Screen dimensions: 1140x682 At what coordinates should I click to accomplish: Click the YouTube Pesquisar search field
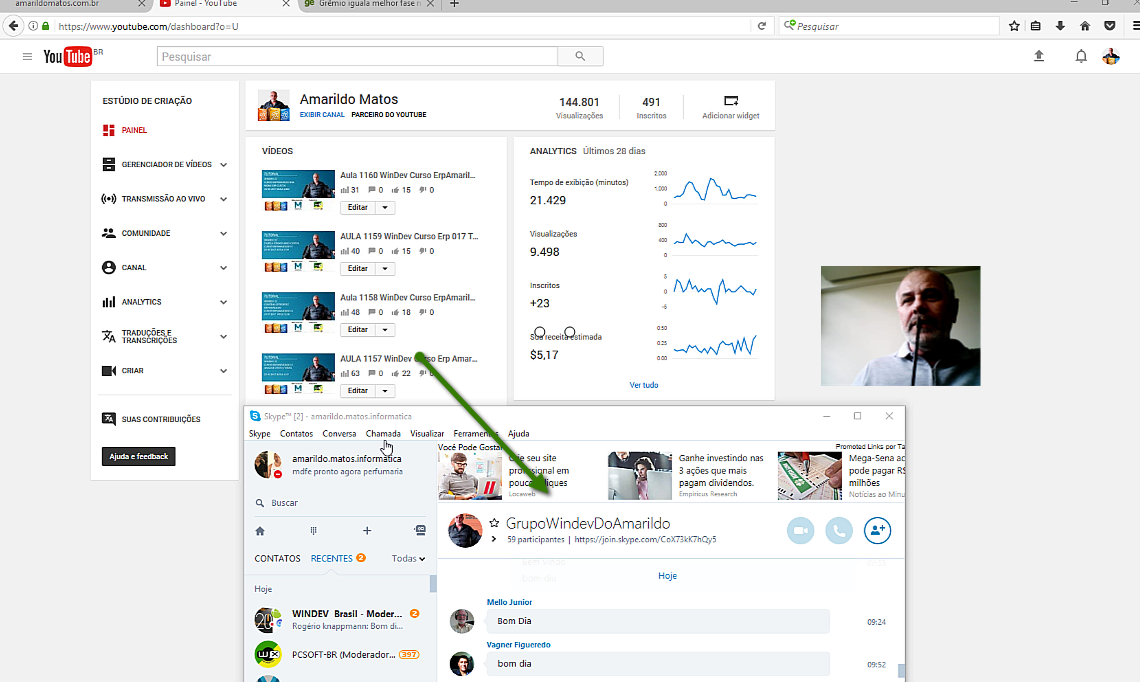[357, 57]
